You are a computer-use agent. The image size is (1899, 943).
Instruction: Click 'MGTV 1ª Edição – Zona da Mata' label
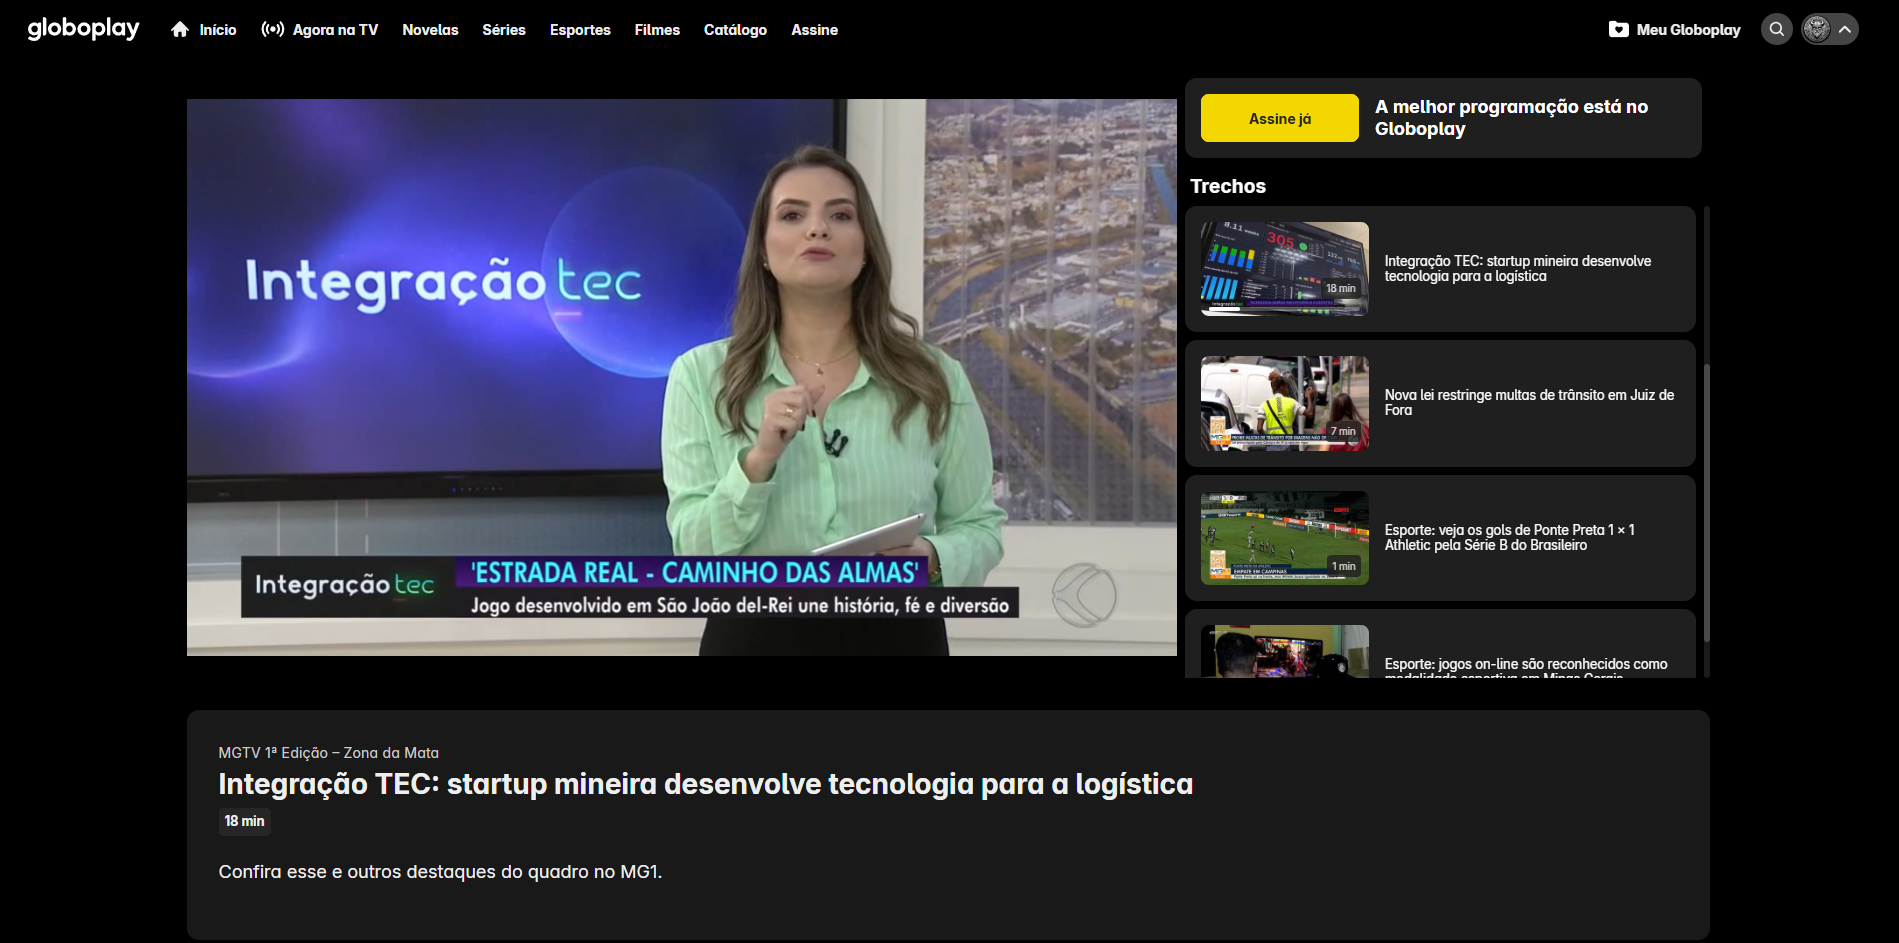point(329,753)
